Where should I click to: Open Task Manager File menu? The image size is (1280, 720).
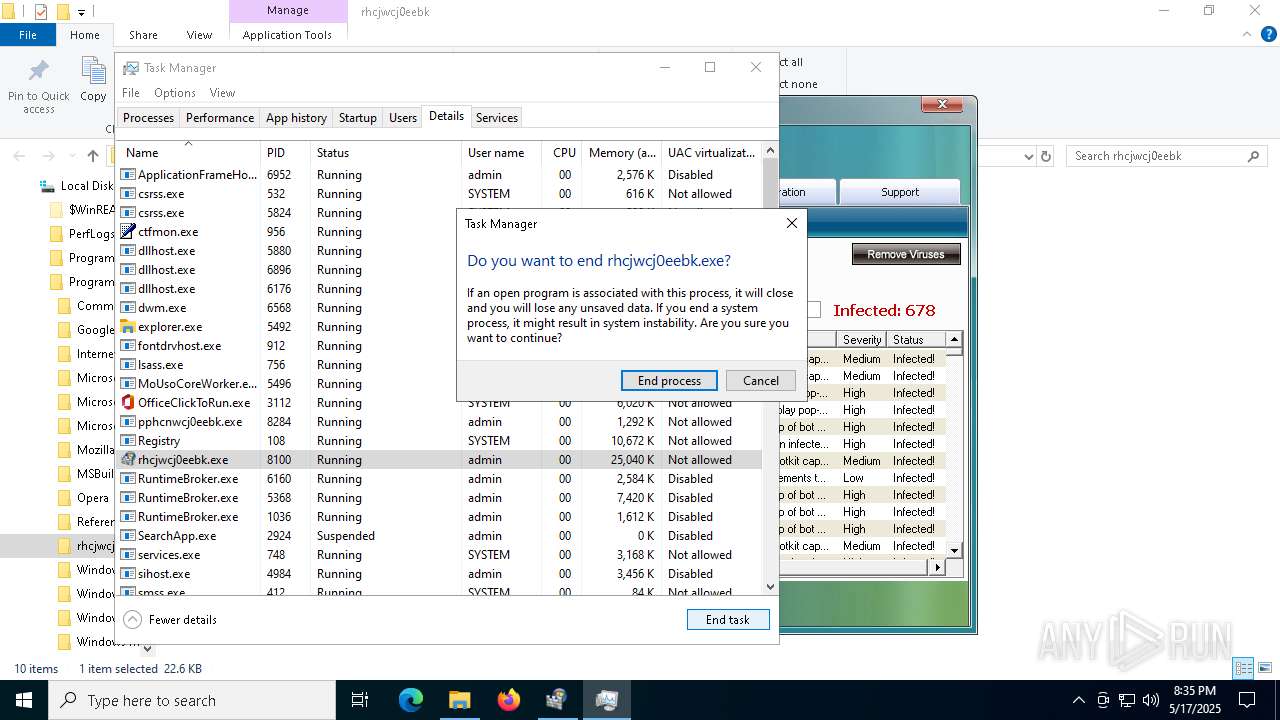[131, 93]
